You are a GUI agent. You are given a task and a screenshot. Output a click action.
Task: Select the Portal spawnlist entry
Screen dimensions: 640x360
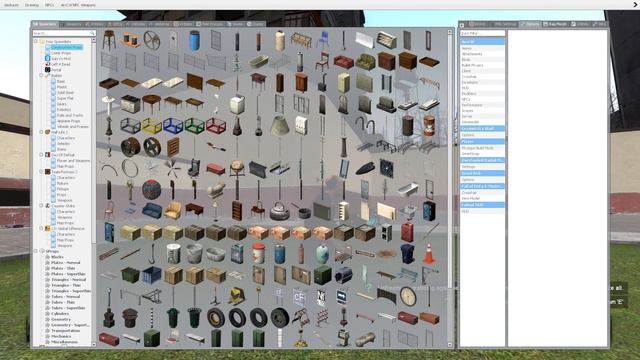click(56, 70)
